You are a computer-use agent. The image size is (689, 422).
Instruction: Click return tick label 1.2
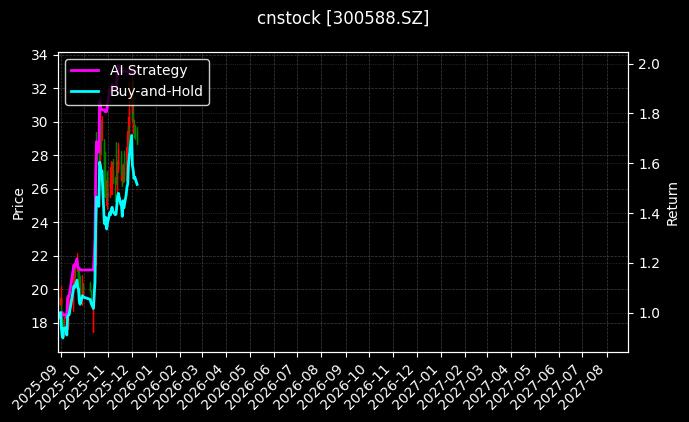point(649,263)
